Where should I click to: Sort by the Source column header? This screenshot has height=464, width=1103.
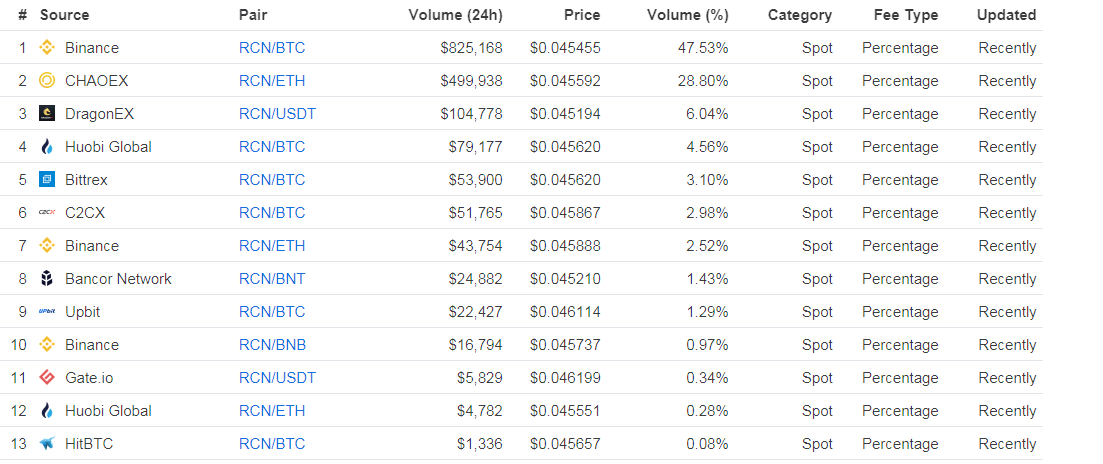pyautogui.click(x=64, y=15)
